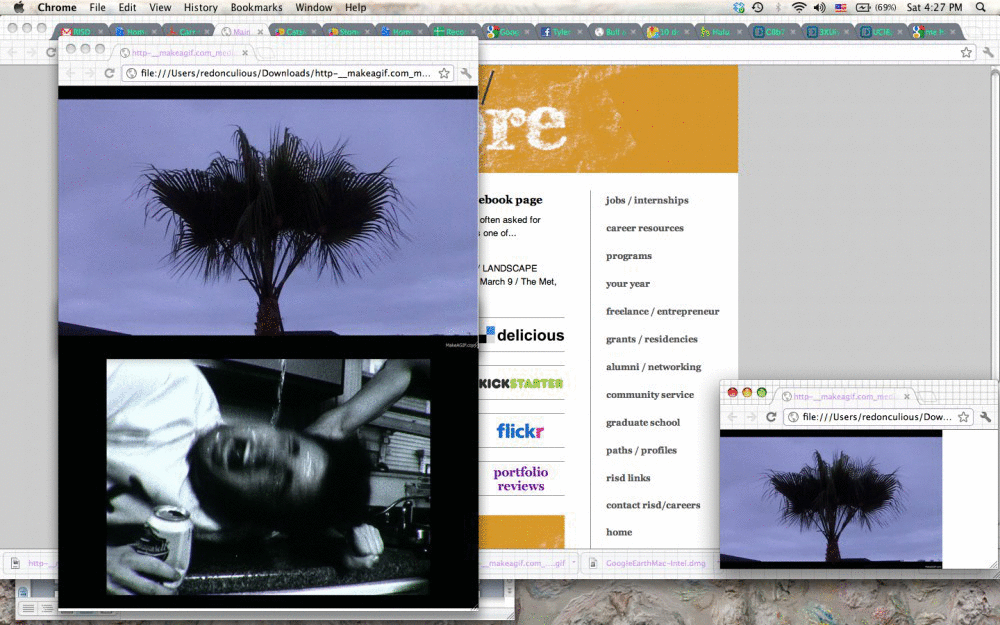Click the Bluetooth icon in the menu bar
Image resolution: width=1000 pixels, height=625 pixels.
click(778, 7)
